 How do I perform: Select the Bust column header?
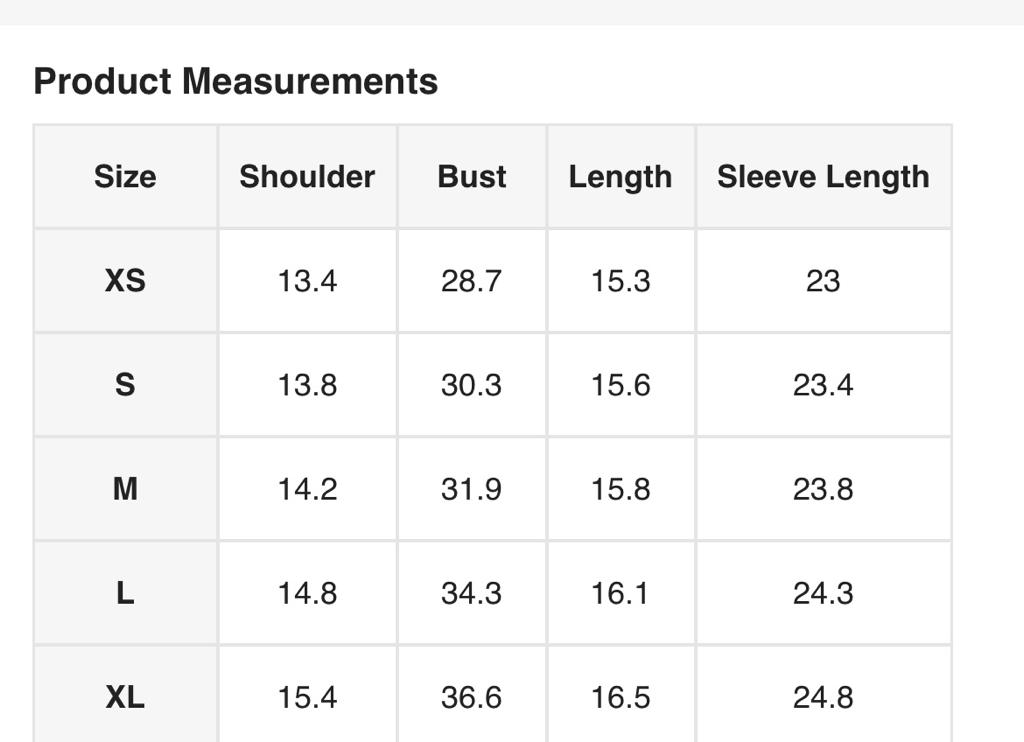pos(472,177)
